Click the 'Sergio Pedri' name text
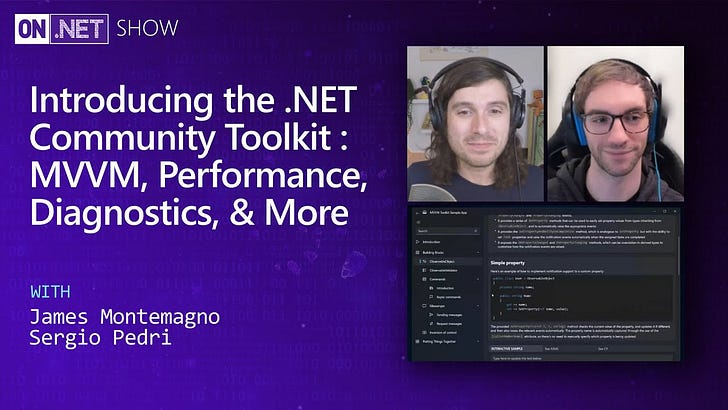Viewport: 728px width, 410px height. coord(100,338)
